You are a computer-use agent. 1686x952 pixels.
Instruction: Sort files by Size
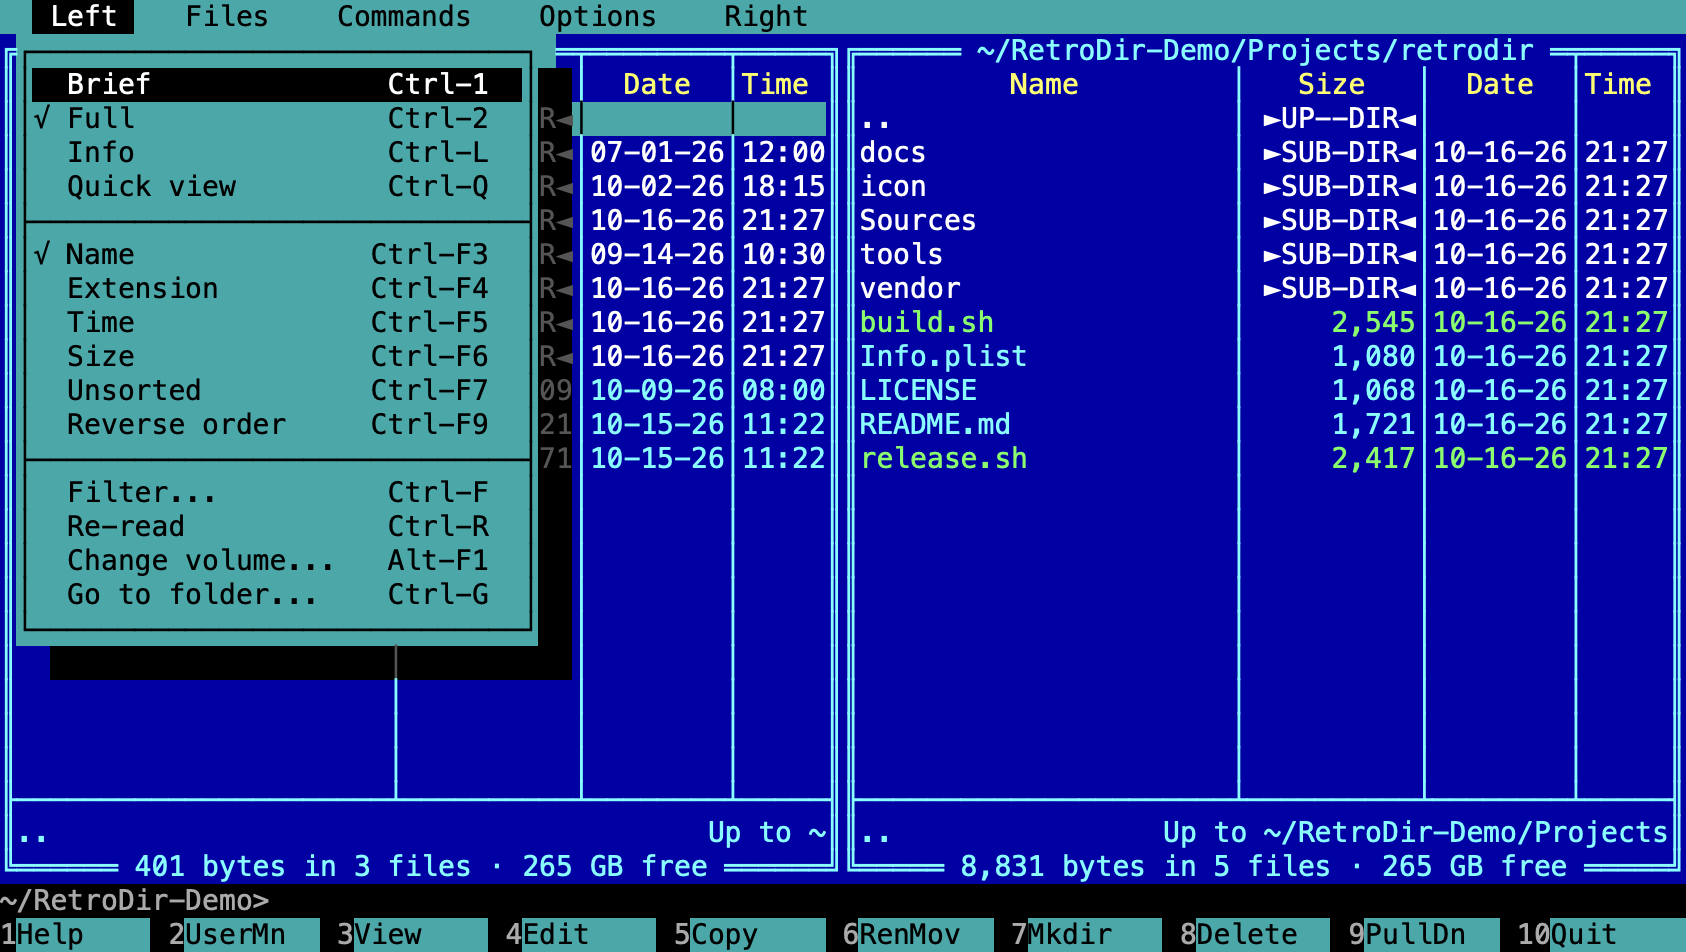(x=277, y=357)
